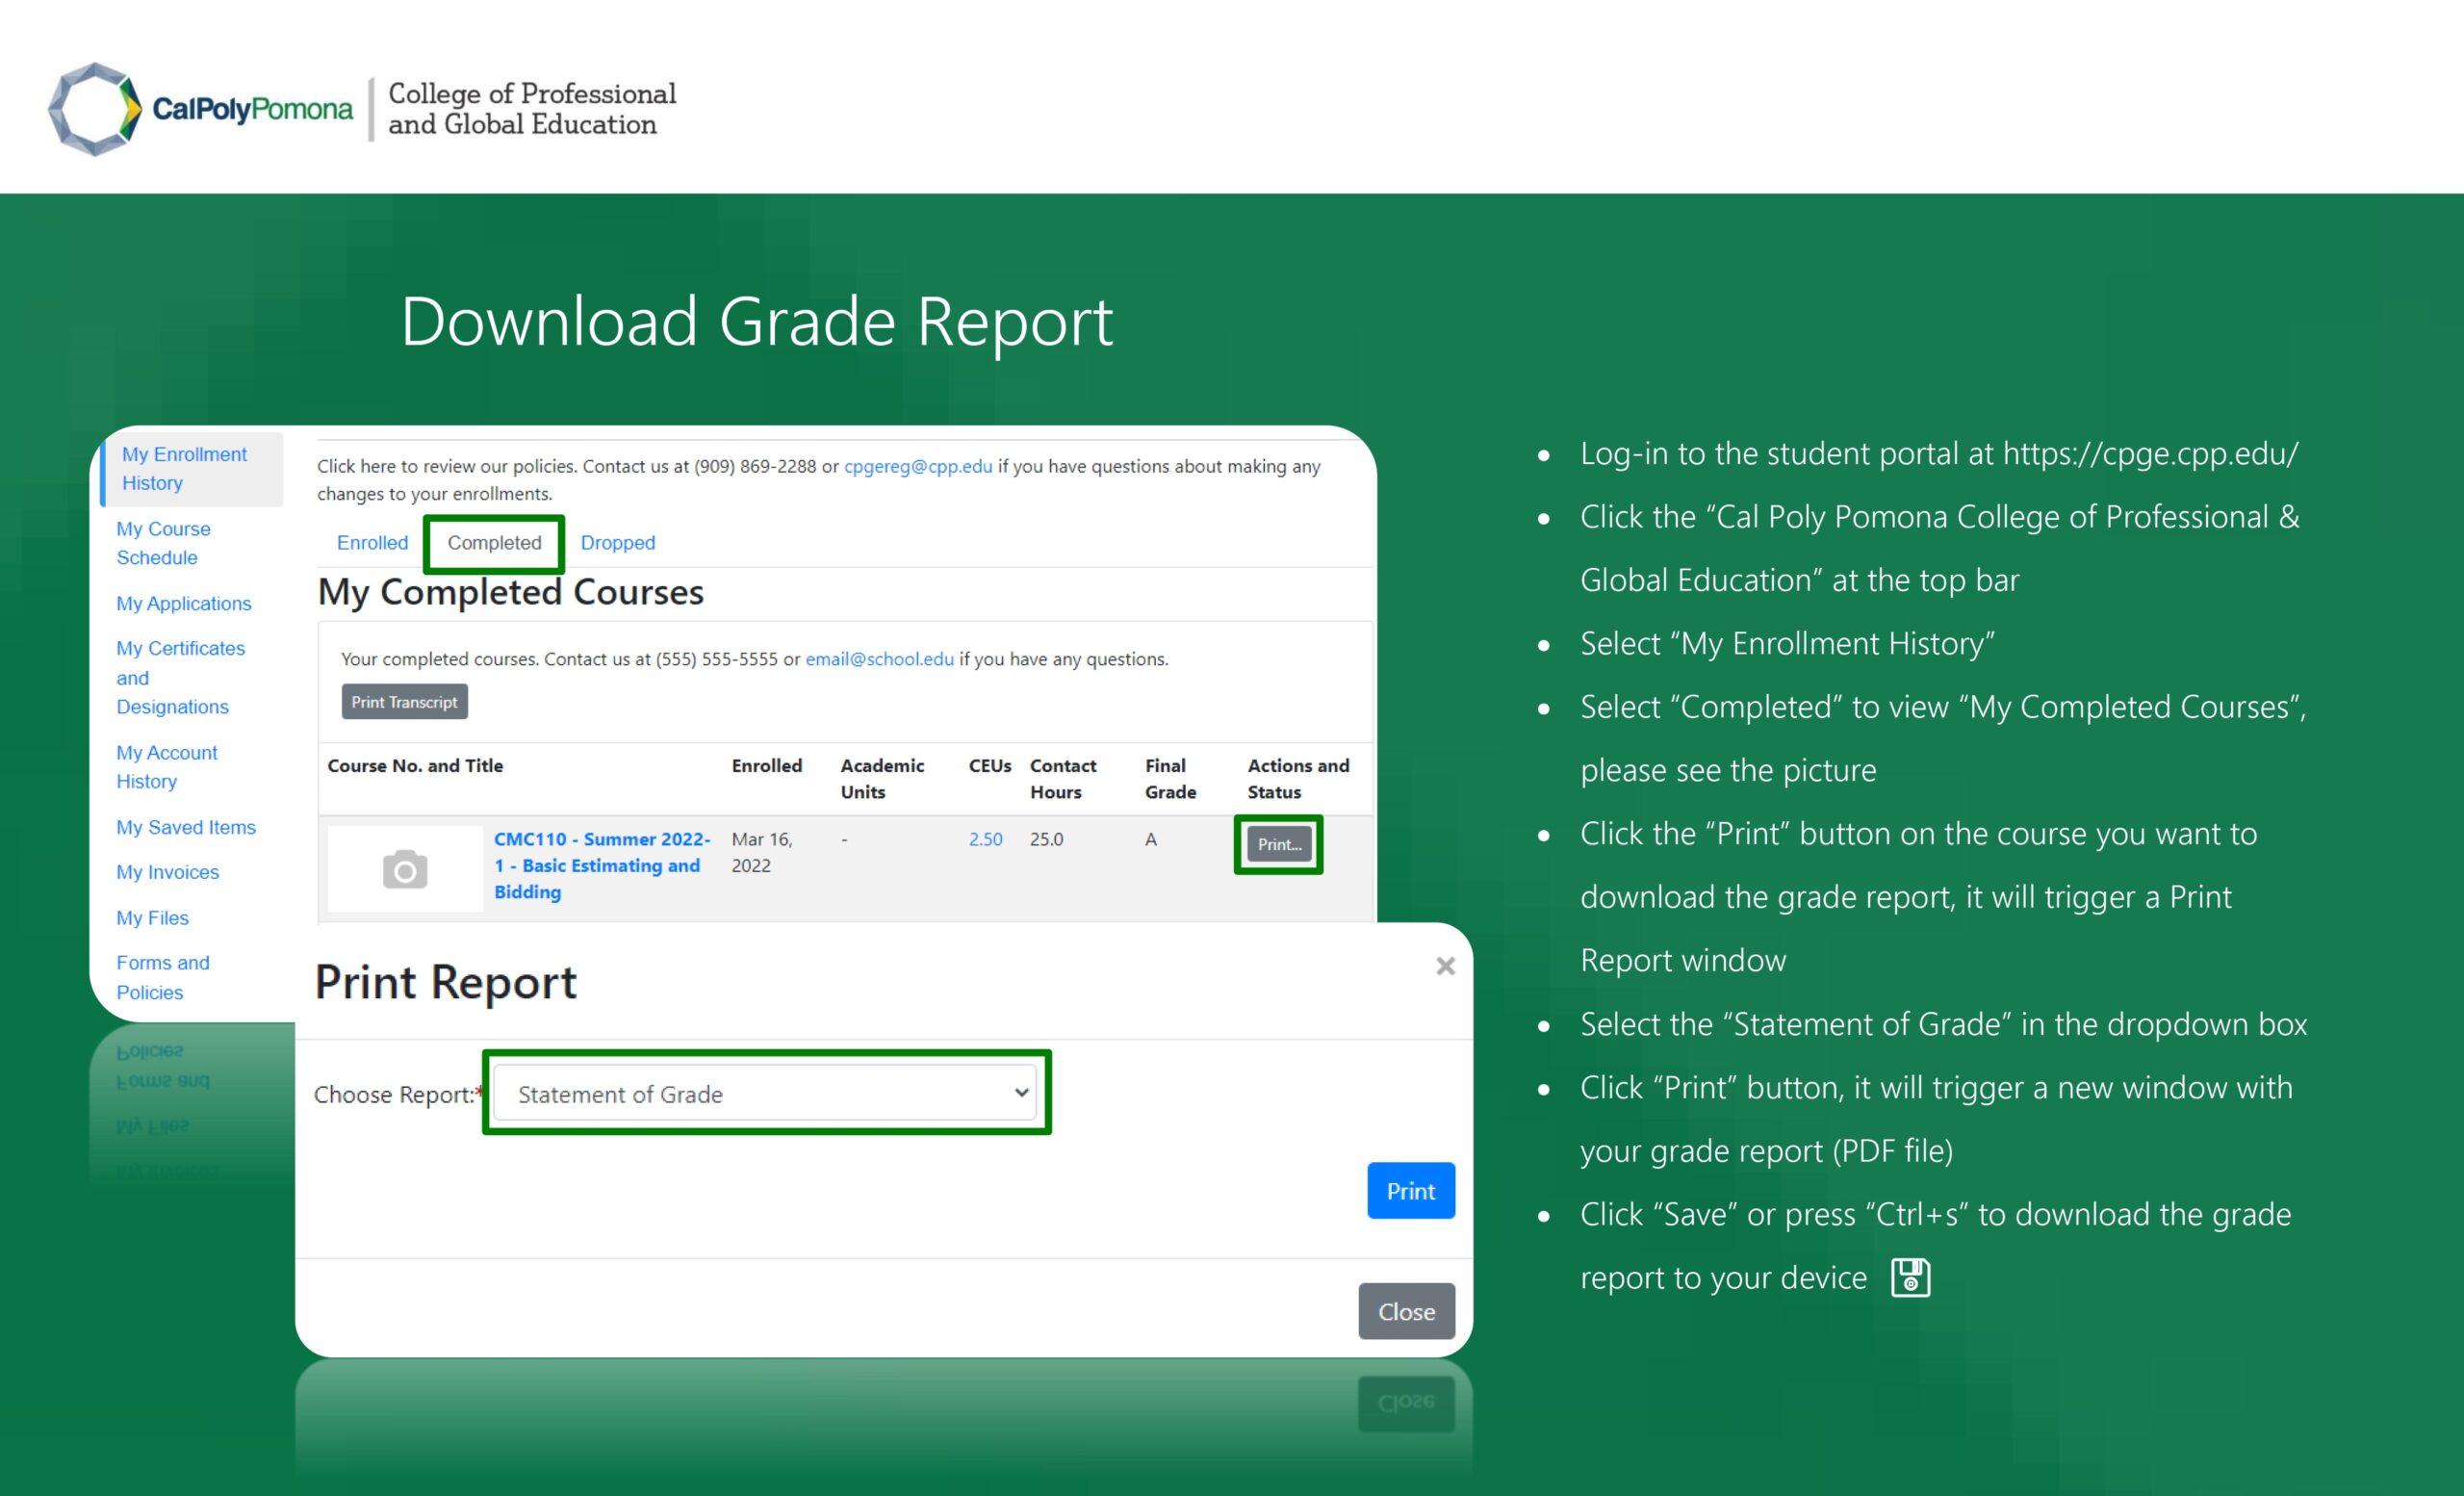Open the Choose Report dropdown
Screen dimensions: 2464x1496
(x=765, y=1093)
